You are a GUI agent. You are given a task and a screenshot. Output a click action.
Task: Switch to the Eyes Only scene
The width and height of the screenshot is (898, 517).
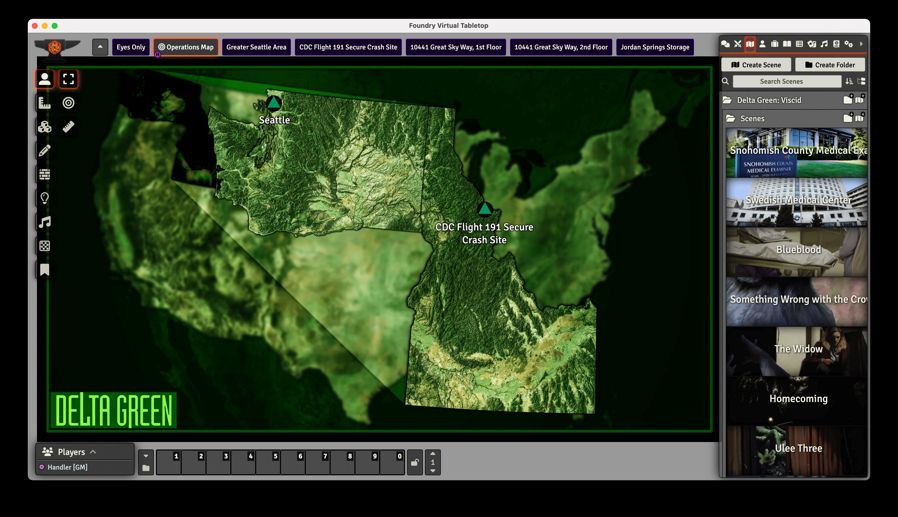point(131,47)
